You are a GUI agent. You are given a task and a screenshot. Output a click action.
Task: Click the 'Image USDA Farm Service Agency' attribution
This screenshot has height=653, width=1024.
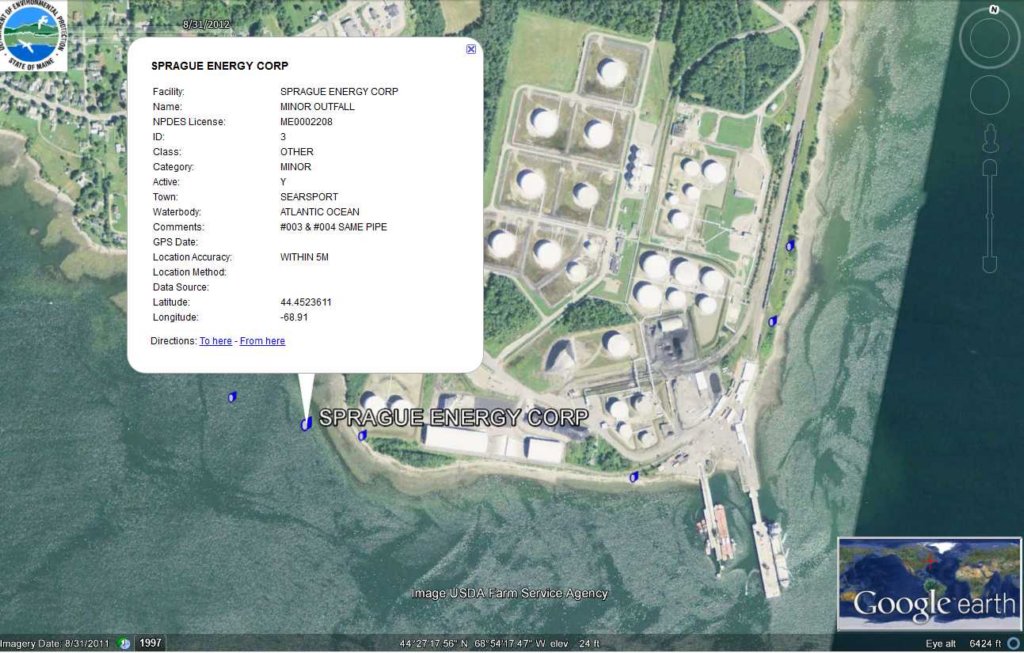click(509, 593)
